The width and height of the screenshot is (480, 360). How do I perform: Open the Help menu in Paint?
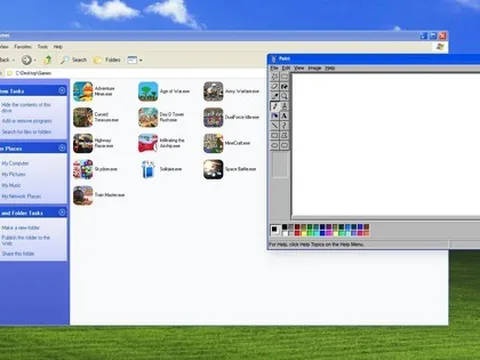tap(330, 68)
